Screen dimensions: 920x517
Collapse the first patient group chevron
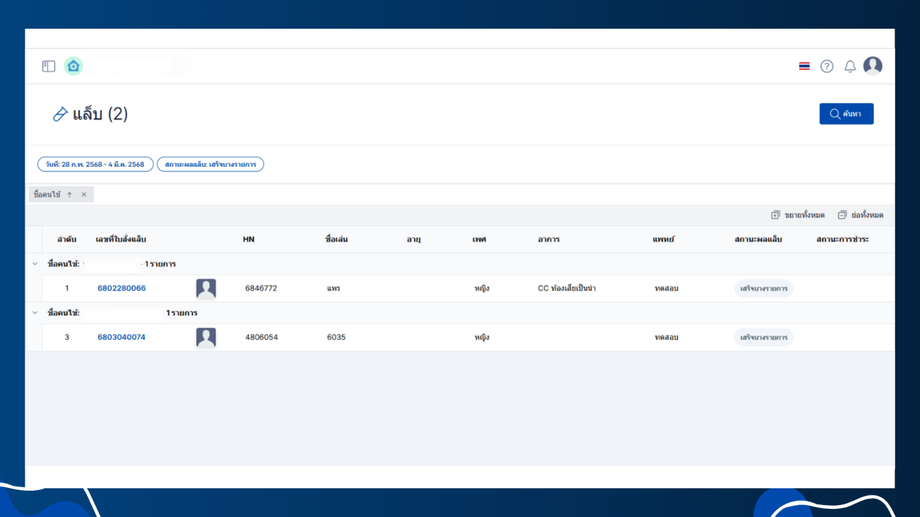point(35,264)
